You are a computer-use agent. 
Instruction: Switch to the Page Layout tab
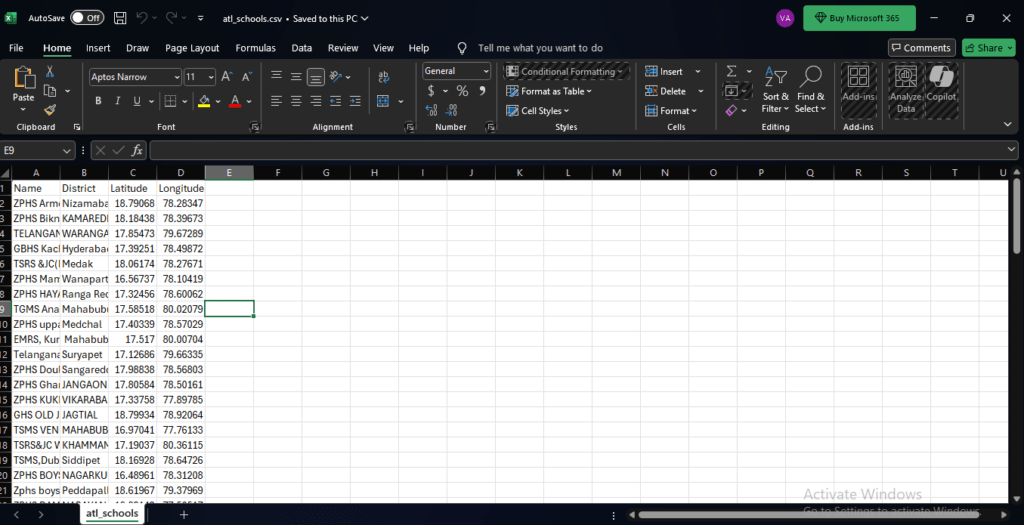click(x=192, y=48)
